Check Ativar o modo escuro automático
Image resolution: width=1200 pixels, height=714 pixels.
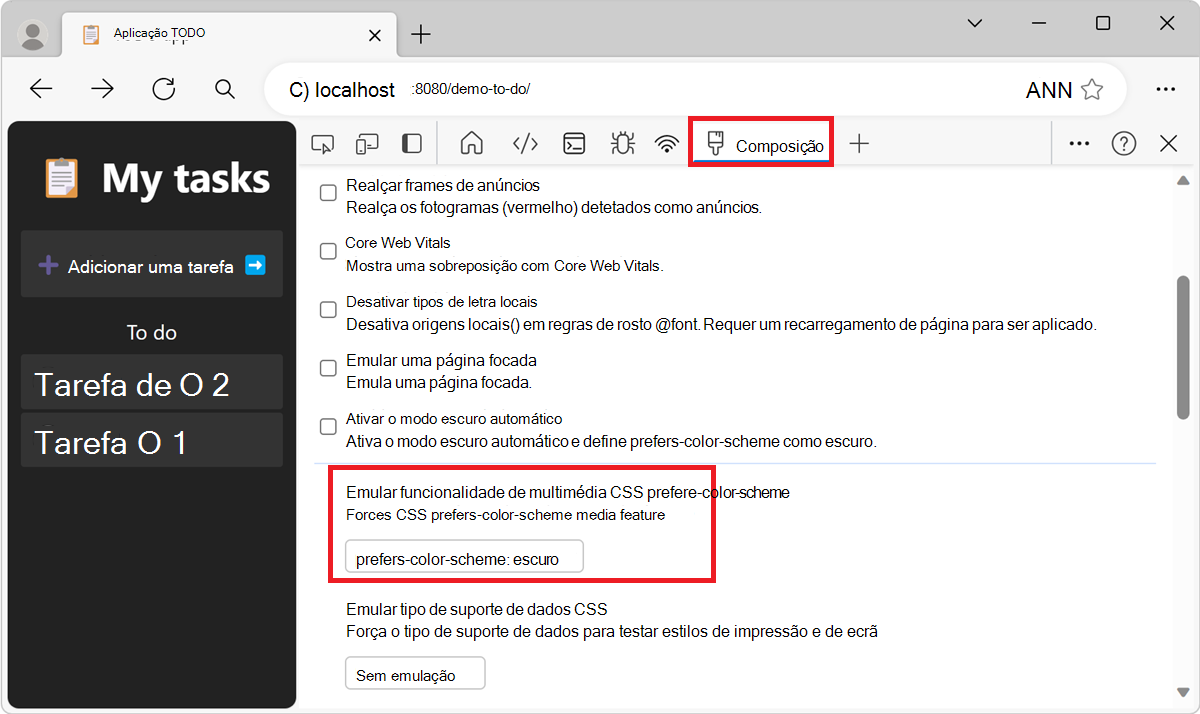327,426
